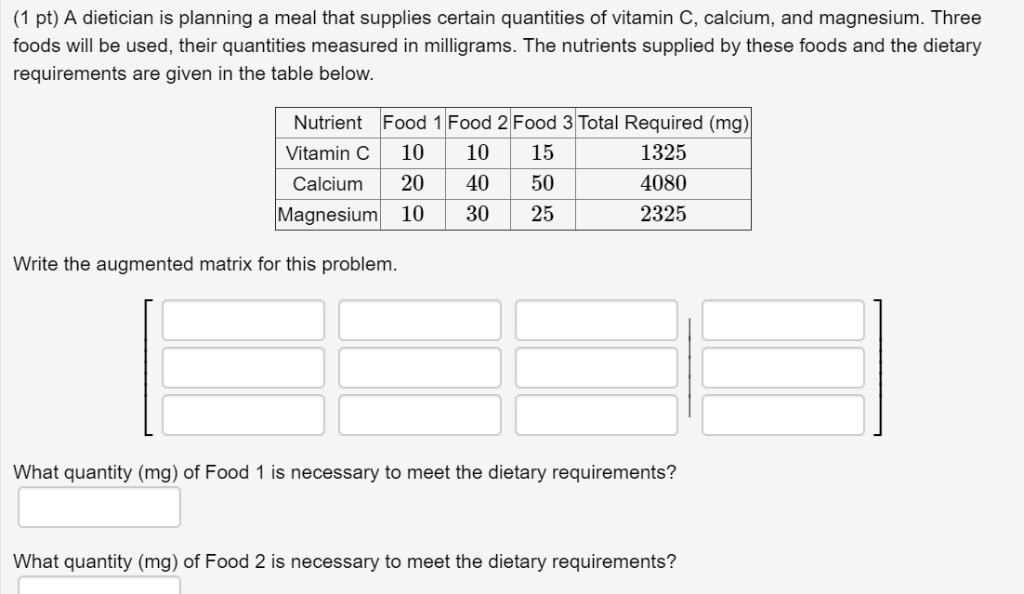Click the first-row Food 1 matrix entry box
The height and width of the screenshot is (594, 1024).
pyautogui.click(x=243, y=320)
